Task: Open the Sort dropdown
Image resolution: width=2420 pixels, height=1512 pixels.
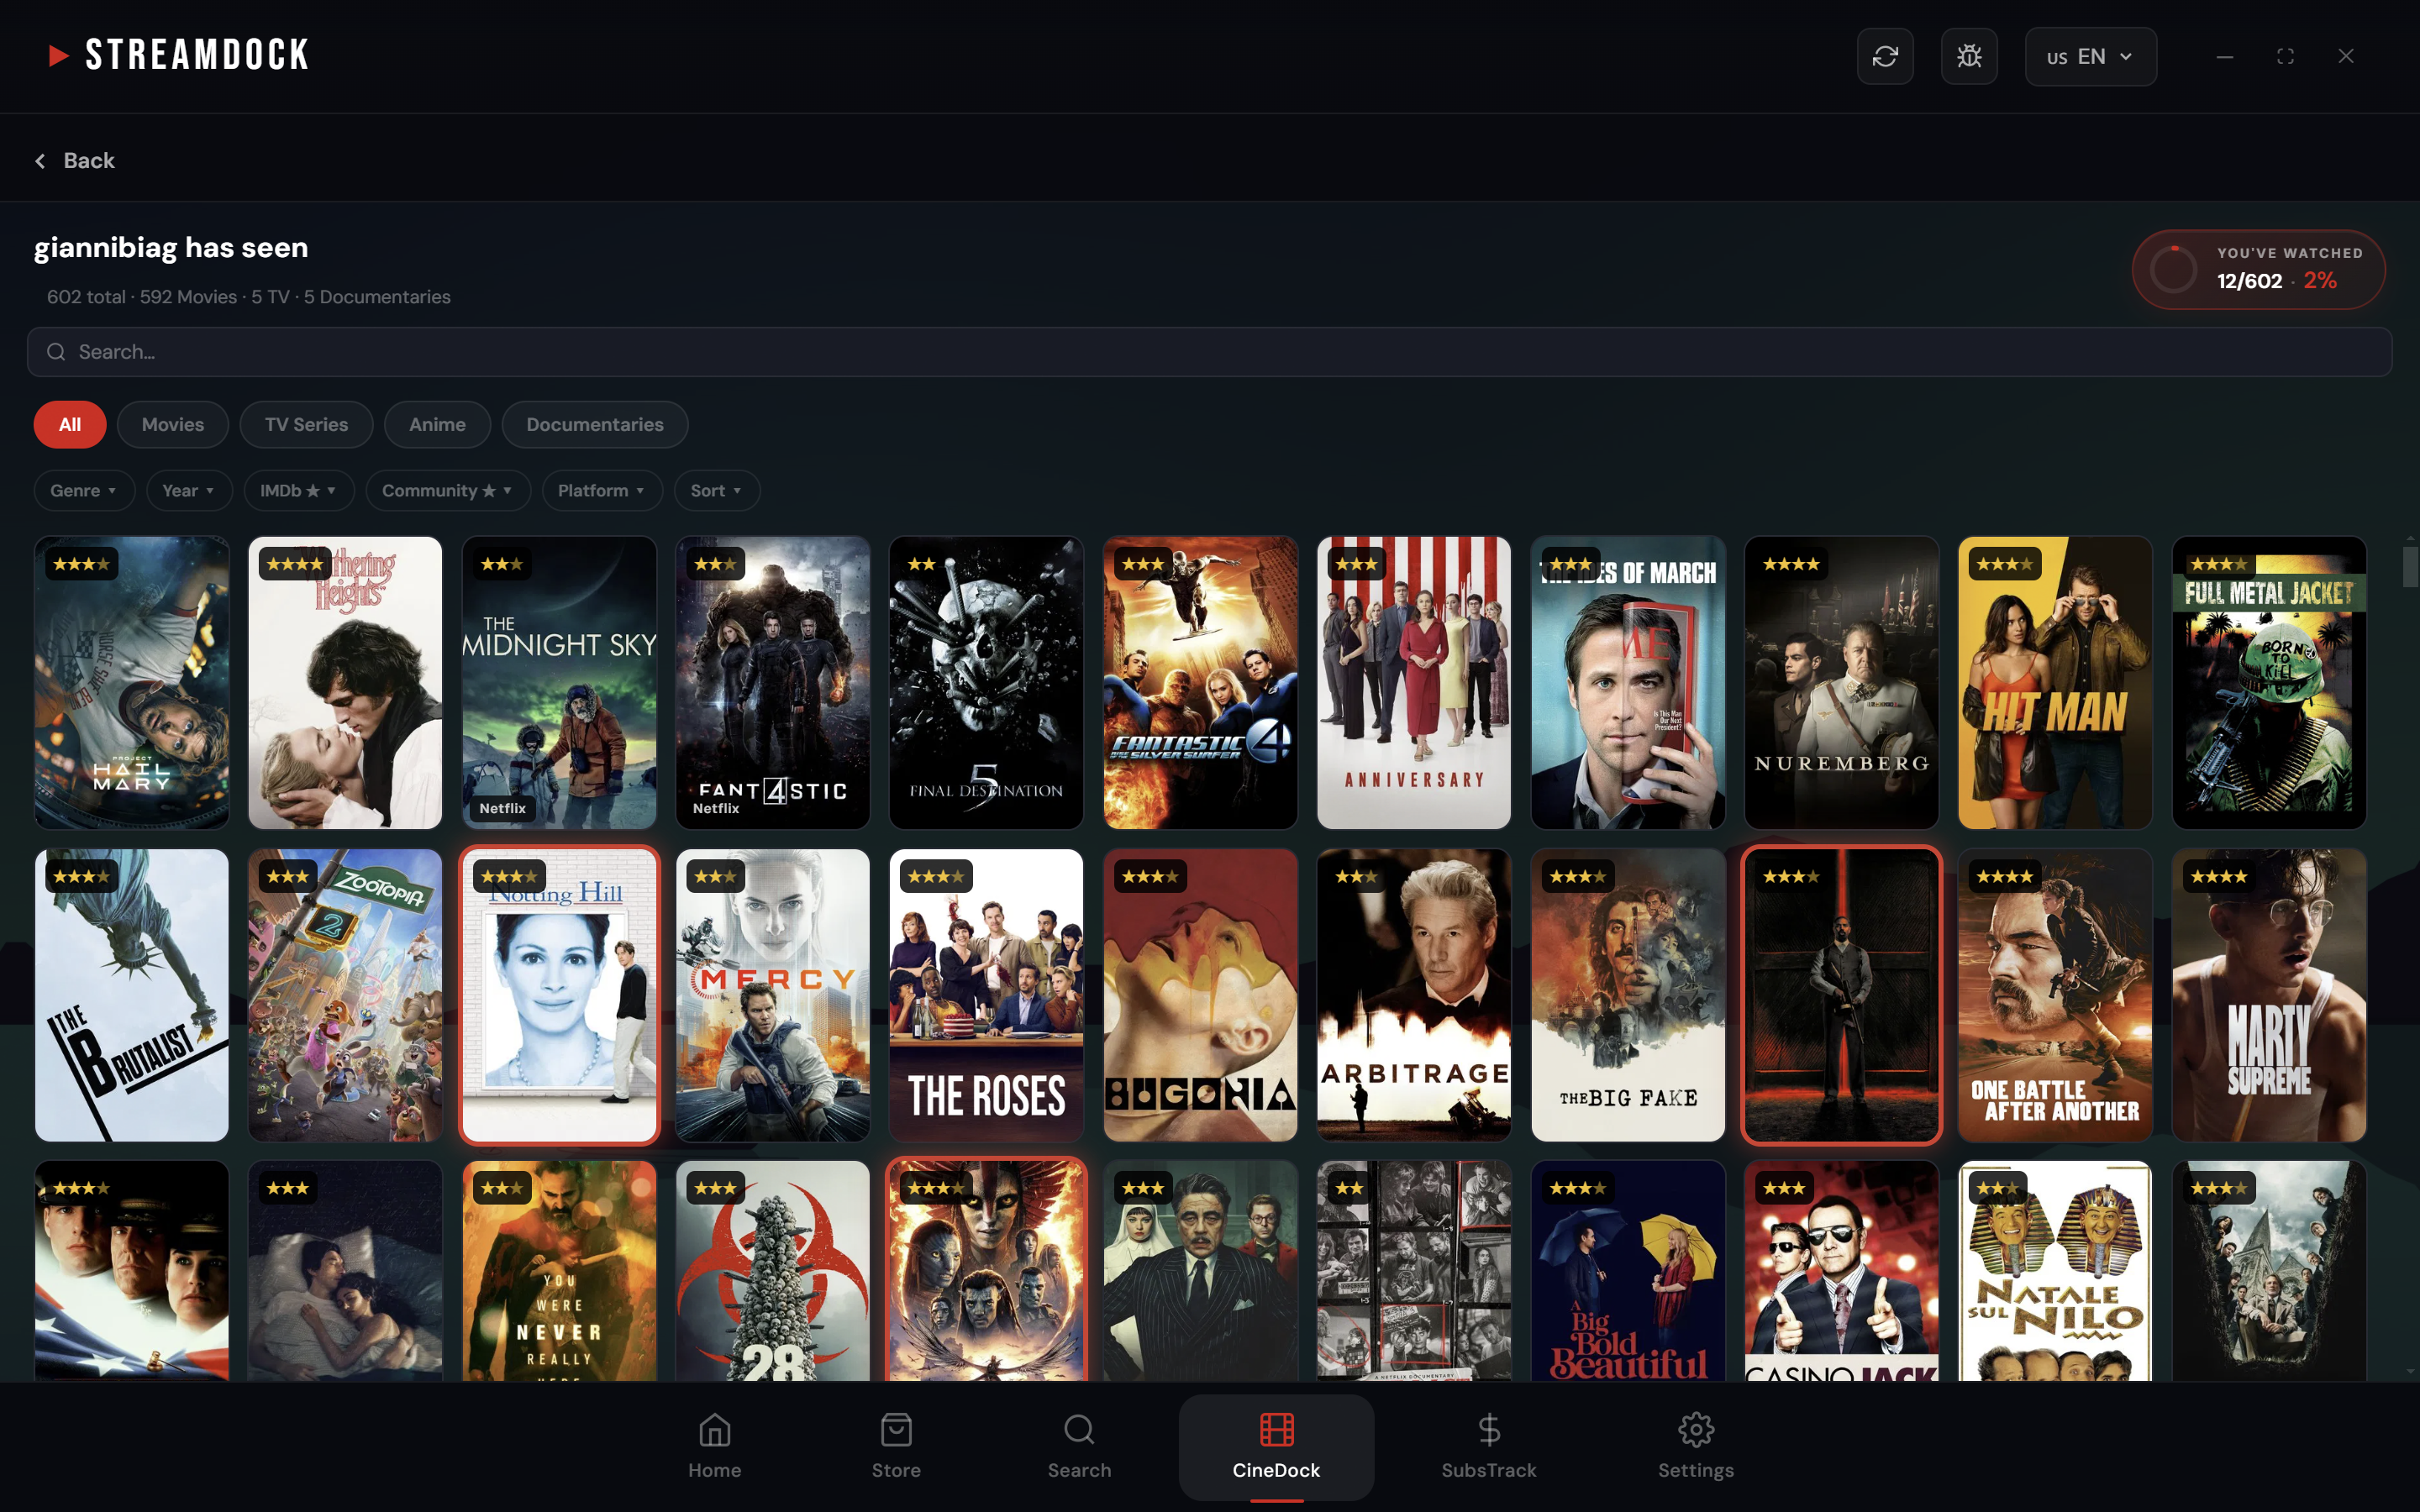Action: click(717, 491)
